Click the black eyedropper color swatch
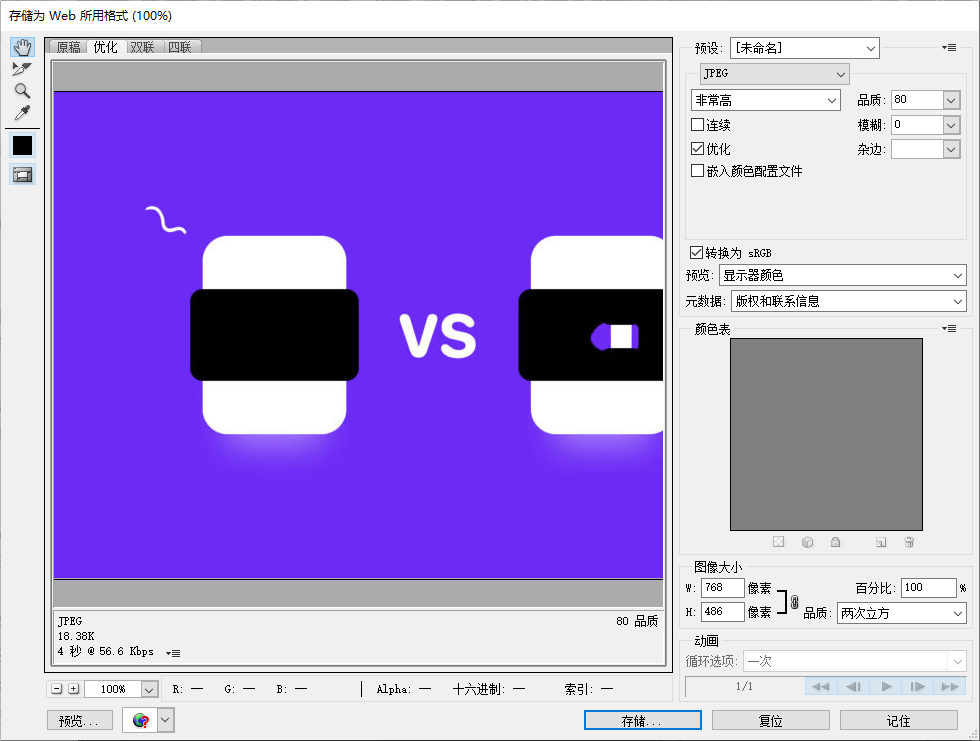Screen dimensions: 980x741 point(22,146)
